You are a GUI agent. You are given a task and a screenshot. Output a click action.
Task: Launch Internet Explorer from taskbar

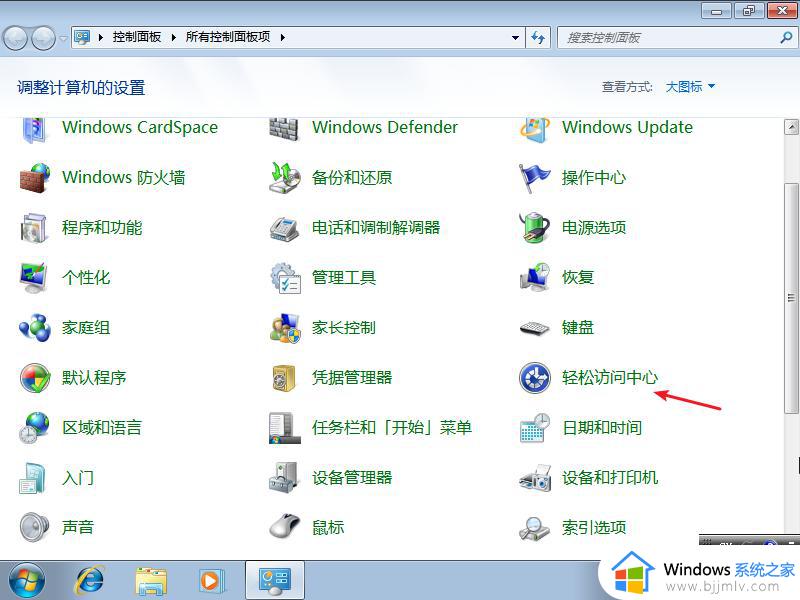tap(90, 581)
